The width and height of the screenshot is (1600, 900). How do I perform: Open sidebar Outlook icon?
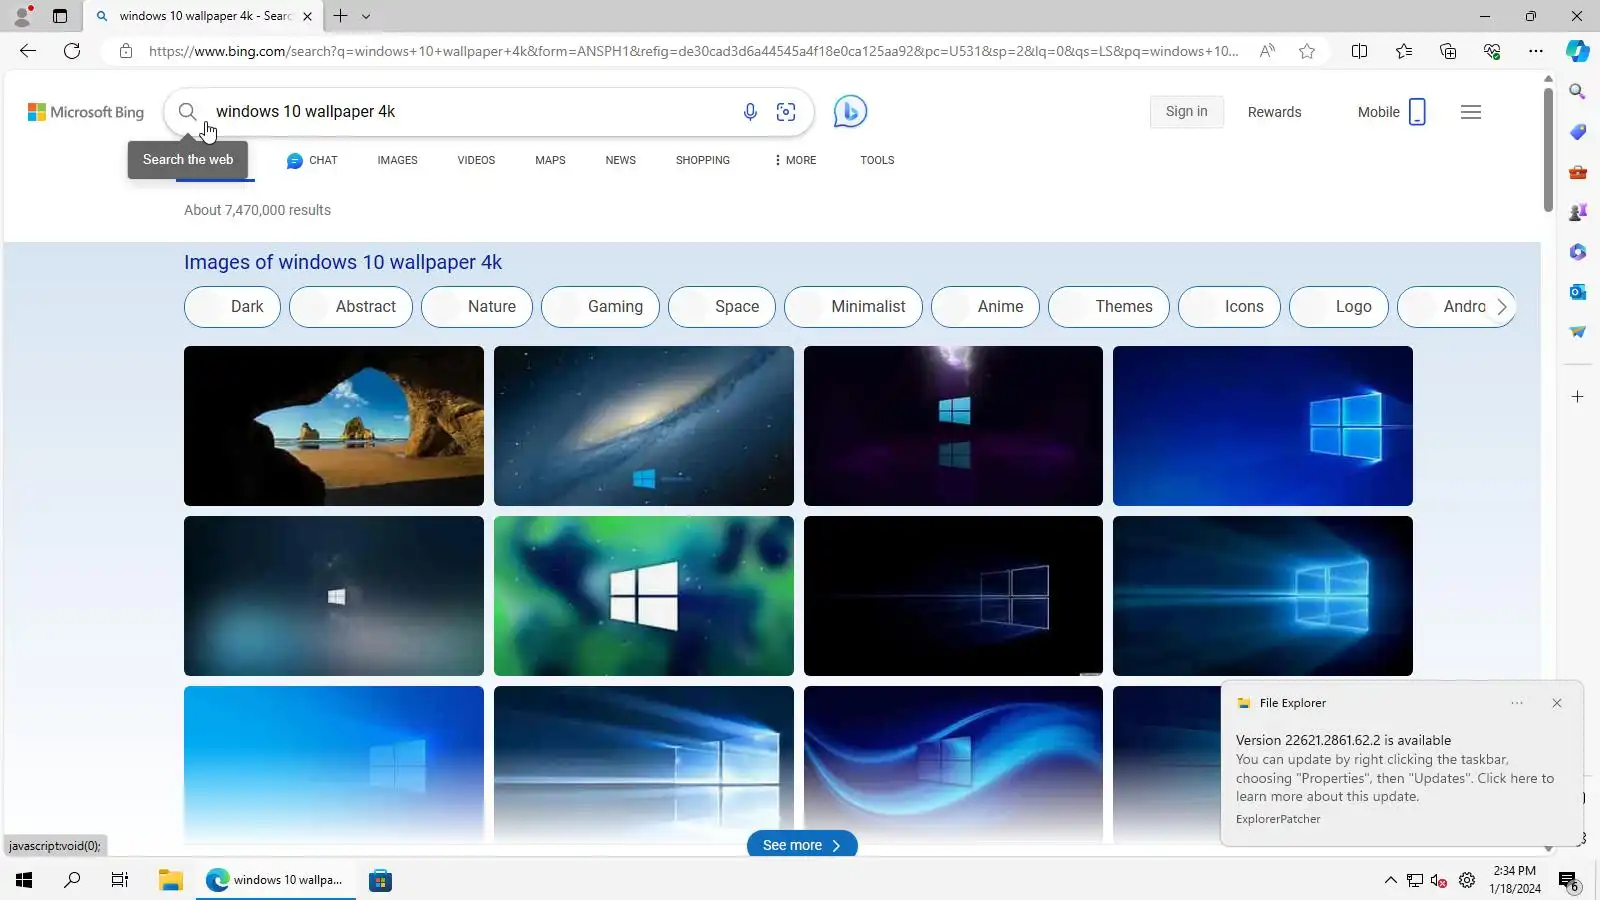(x=1578, y=292)
